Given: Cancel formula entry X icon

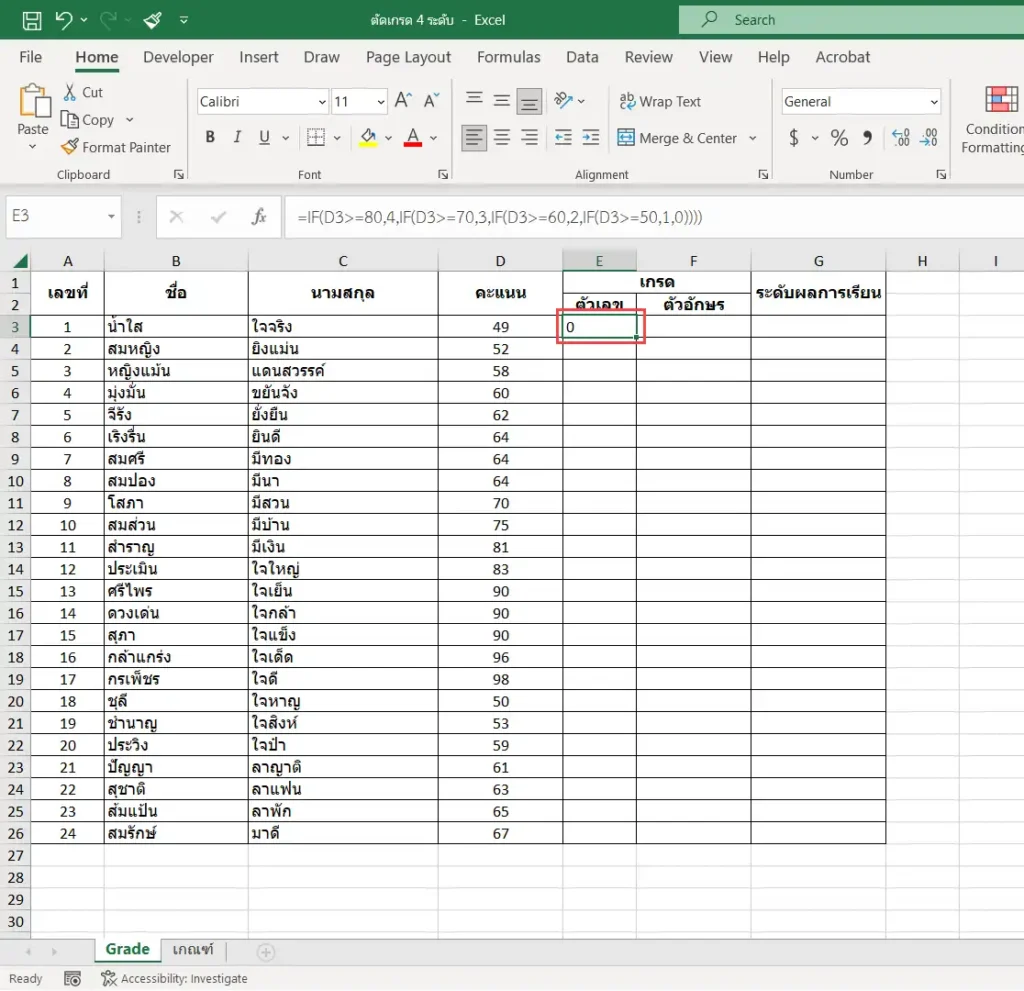Looking at the screenshot, I should pyautogui.click(x=176, y=216).
